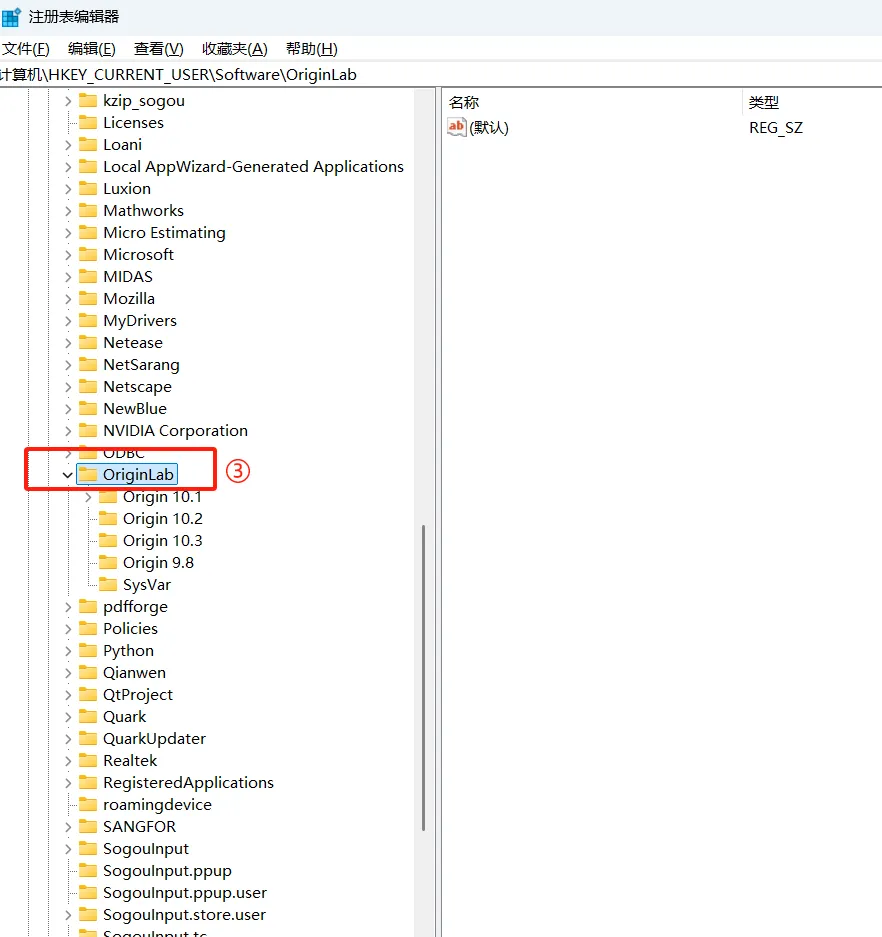Click the Origin 10.3 folder icon
The image size is (882, 937).
coord(108,540)
